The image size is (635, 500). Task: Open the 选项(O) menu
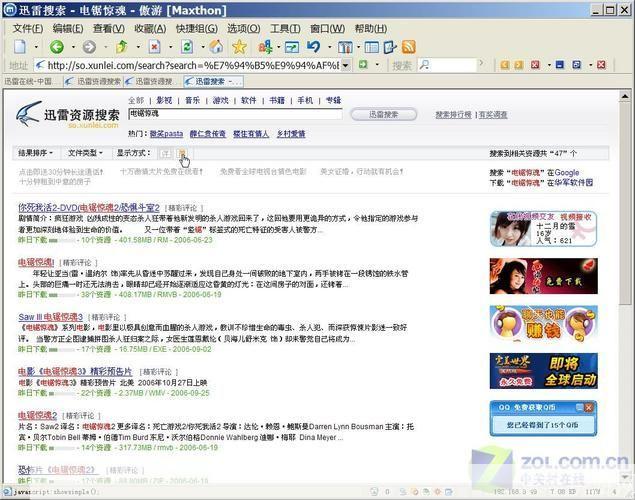tap(243, 29)
